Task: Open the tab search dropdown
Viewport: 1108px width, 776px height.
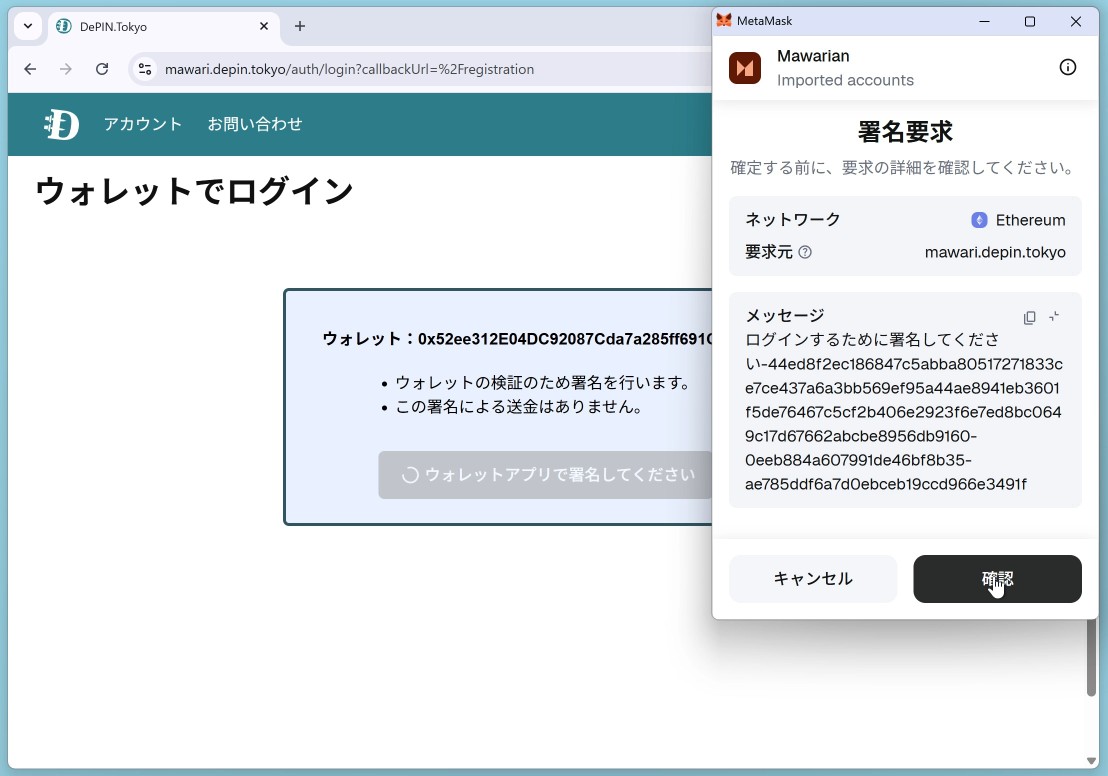Action: [x=28, y=26]
